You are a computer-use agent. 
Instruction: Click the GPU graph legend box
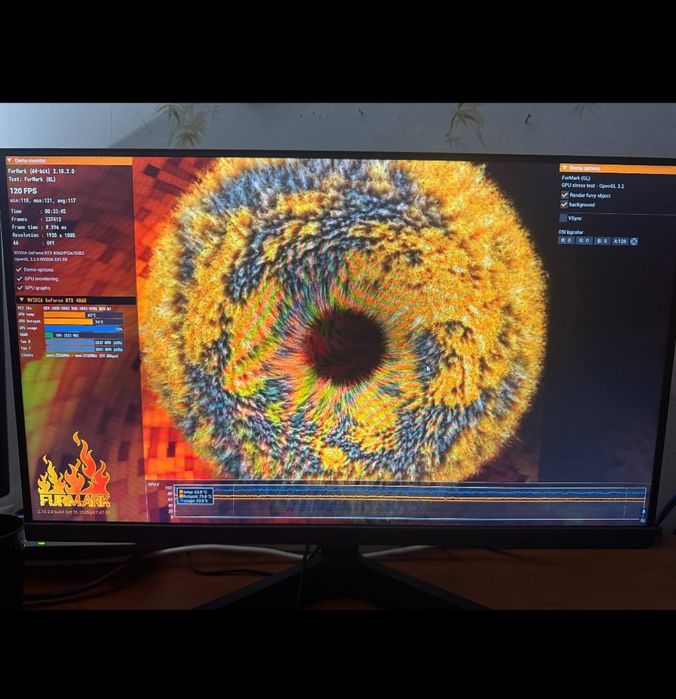coord(195,496)
